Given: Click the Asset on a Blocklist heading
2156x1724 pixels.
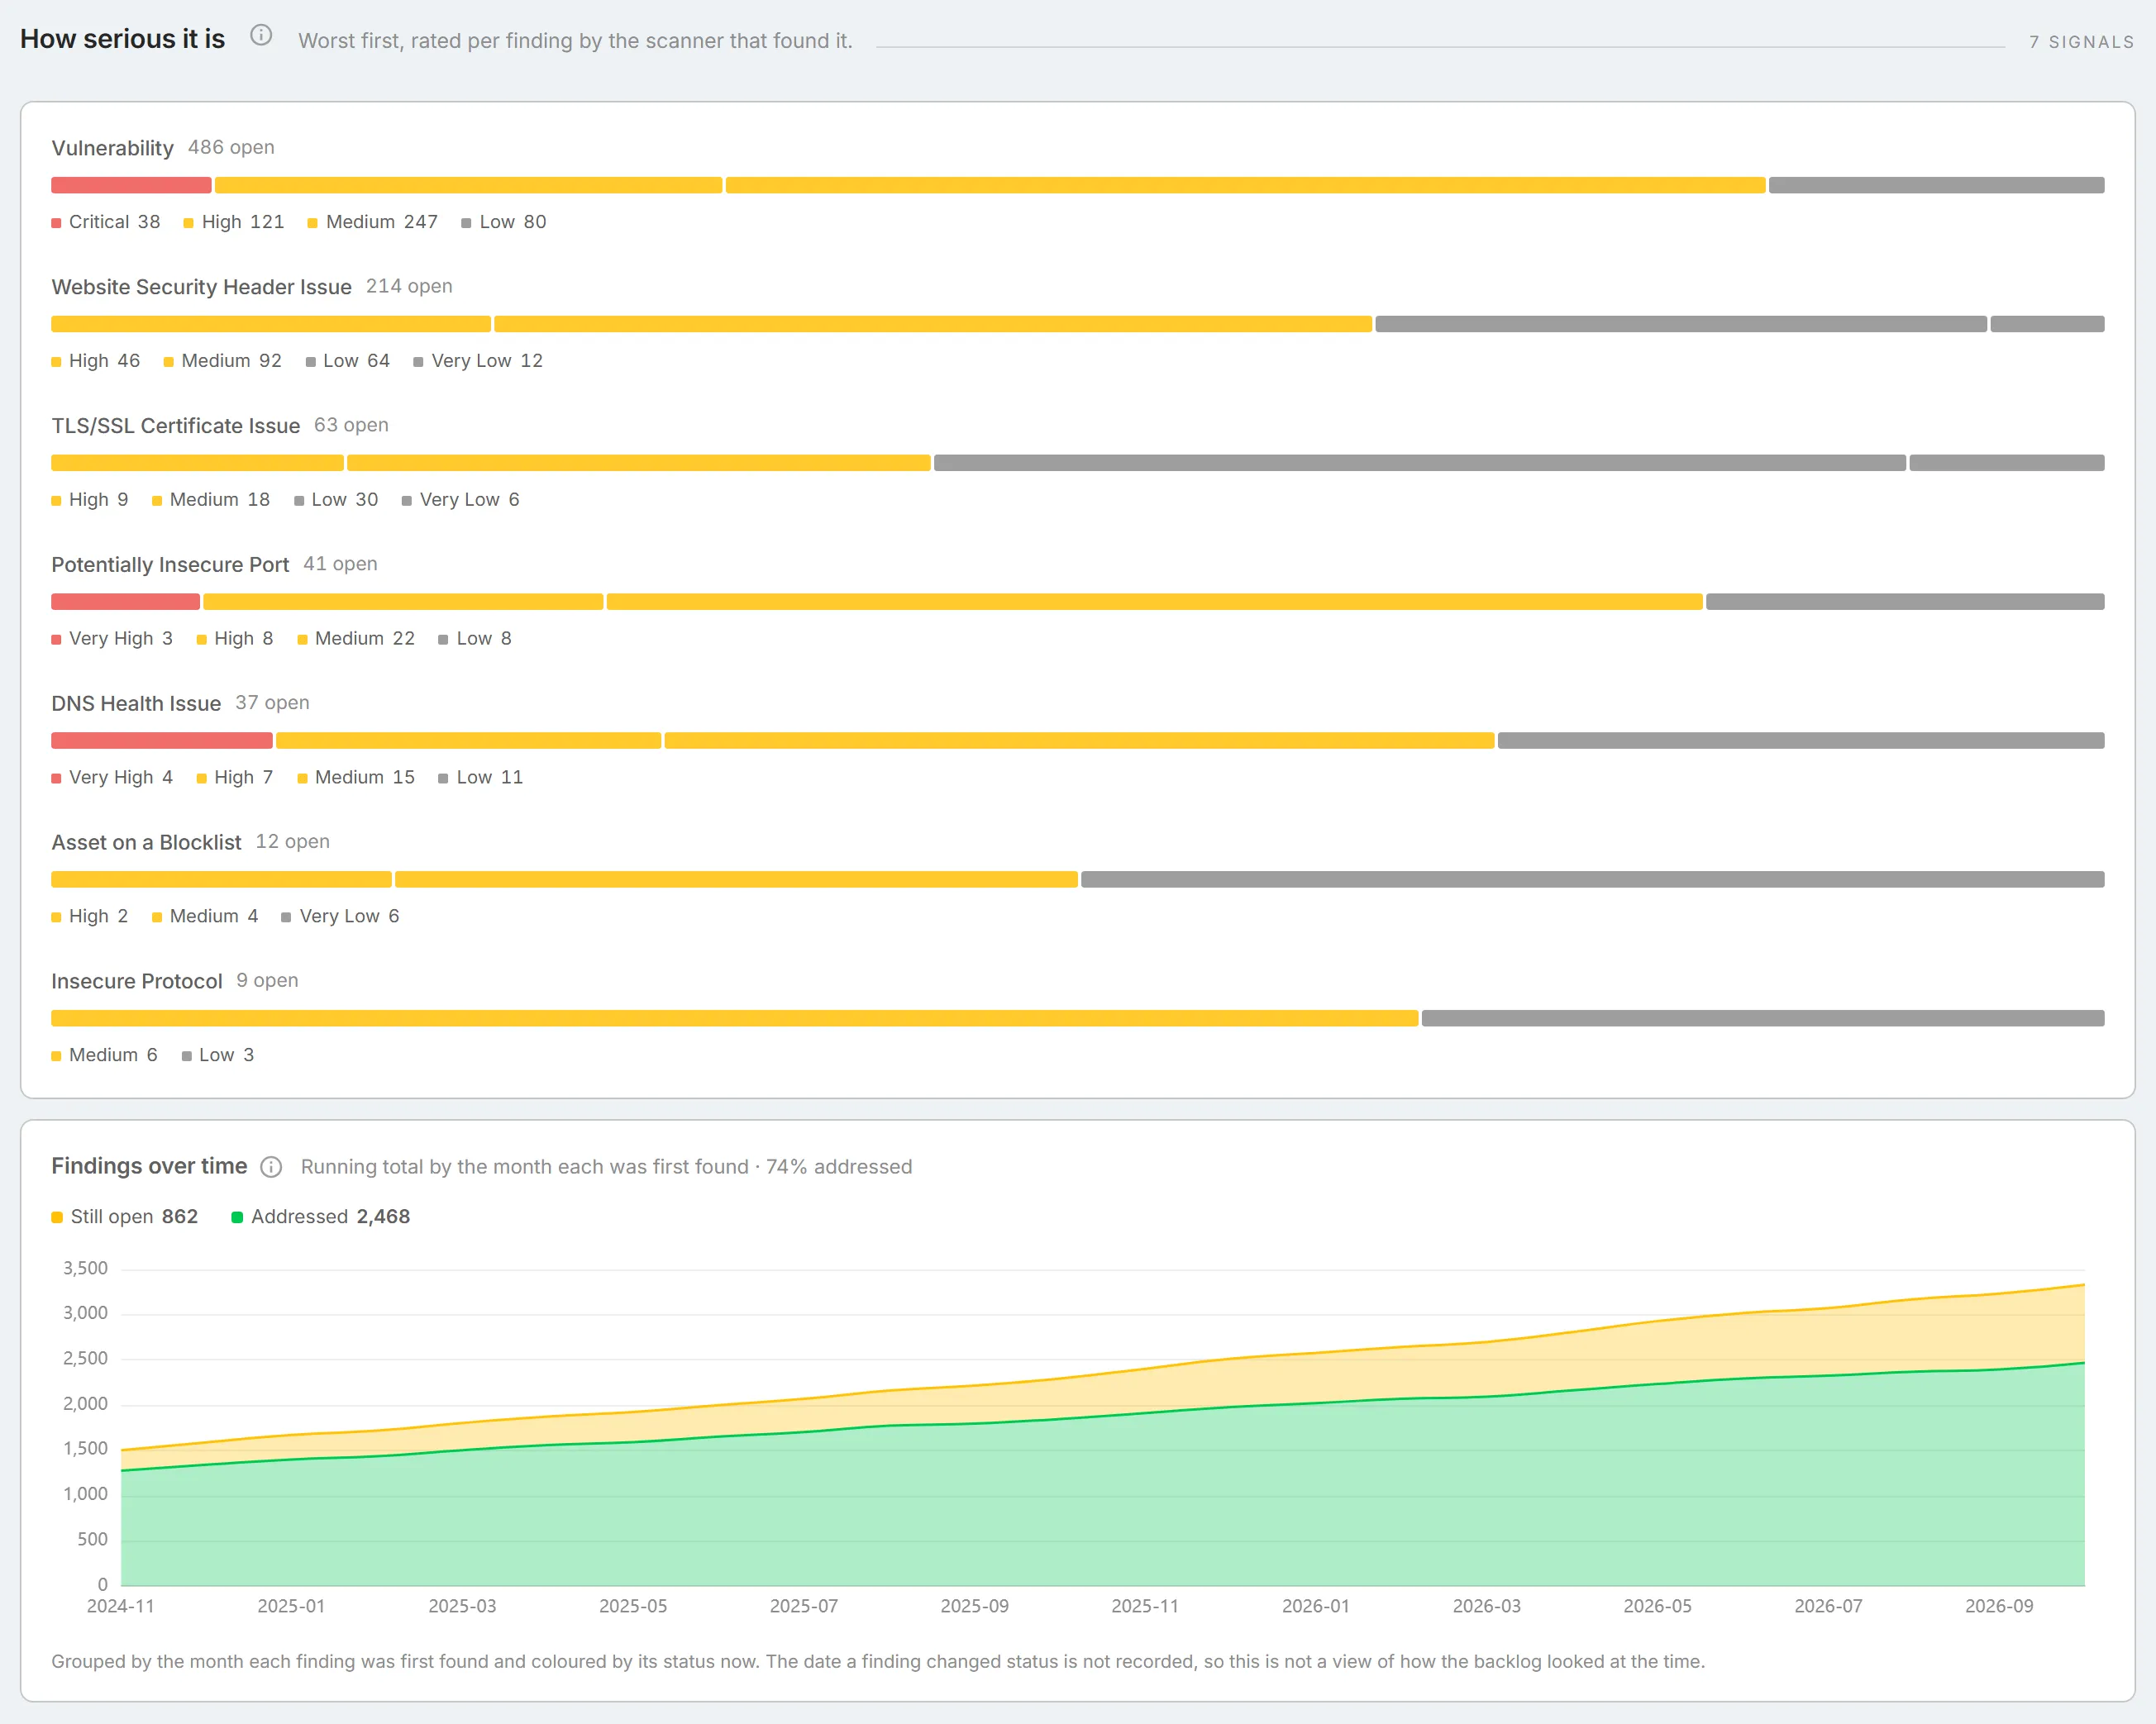Looking at the screenshot, I should coord(146,843).
